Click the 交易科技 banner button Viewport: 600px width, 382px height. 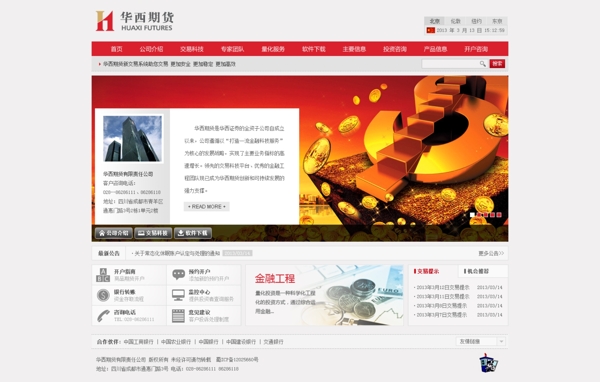pos(153,233)
